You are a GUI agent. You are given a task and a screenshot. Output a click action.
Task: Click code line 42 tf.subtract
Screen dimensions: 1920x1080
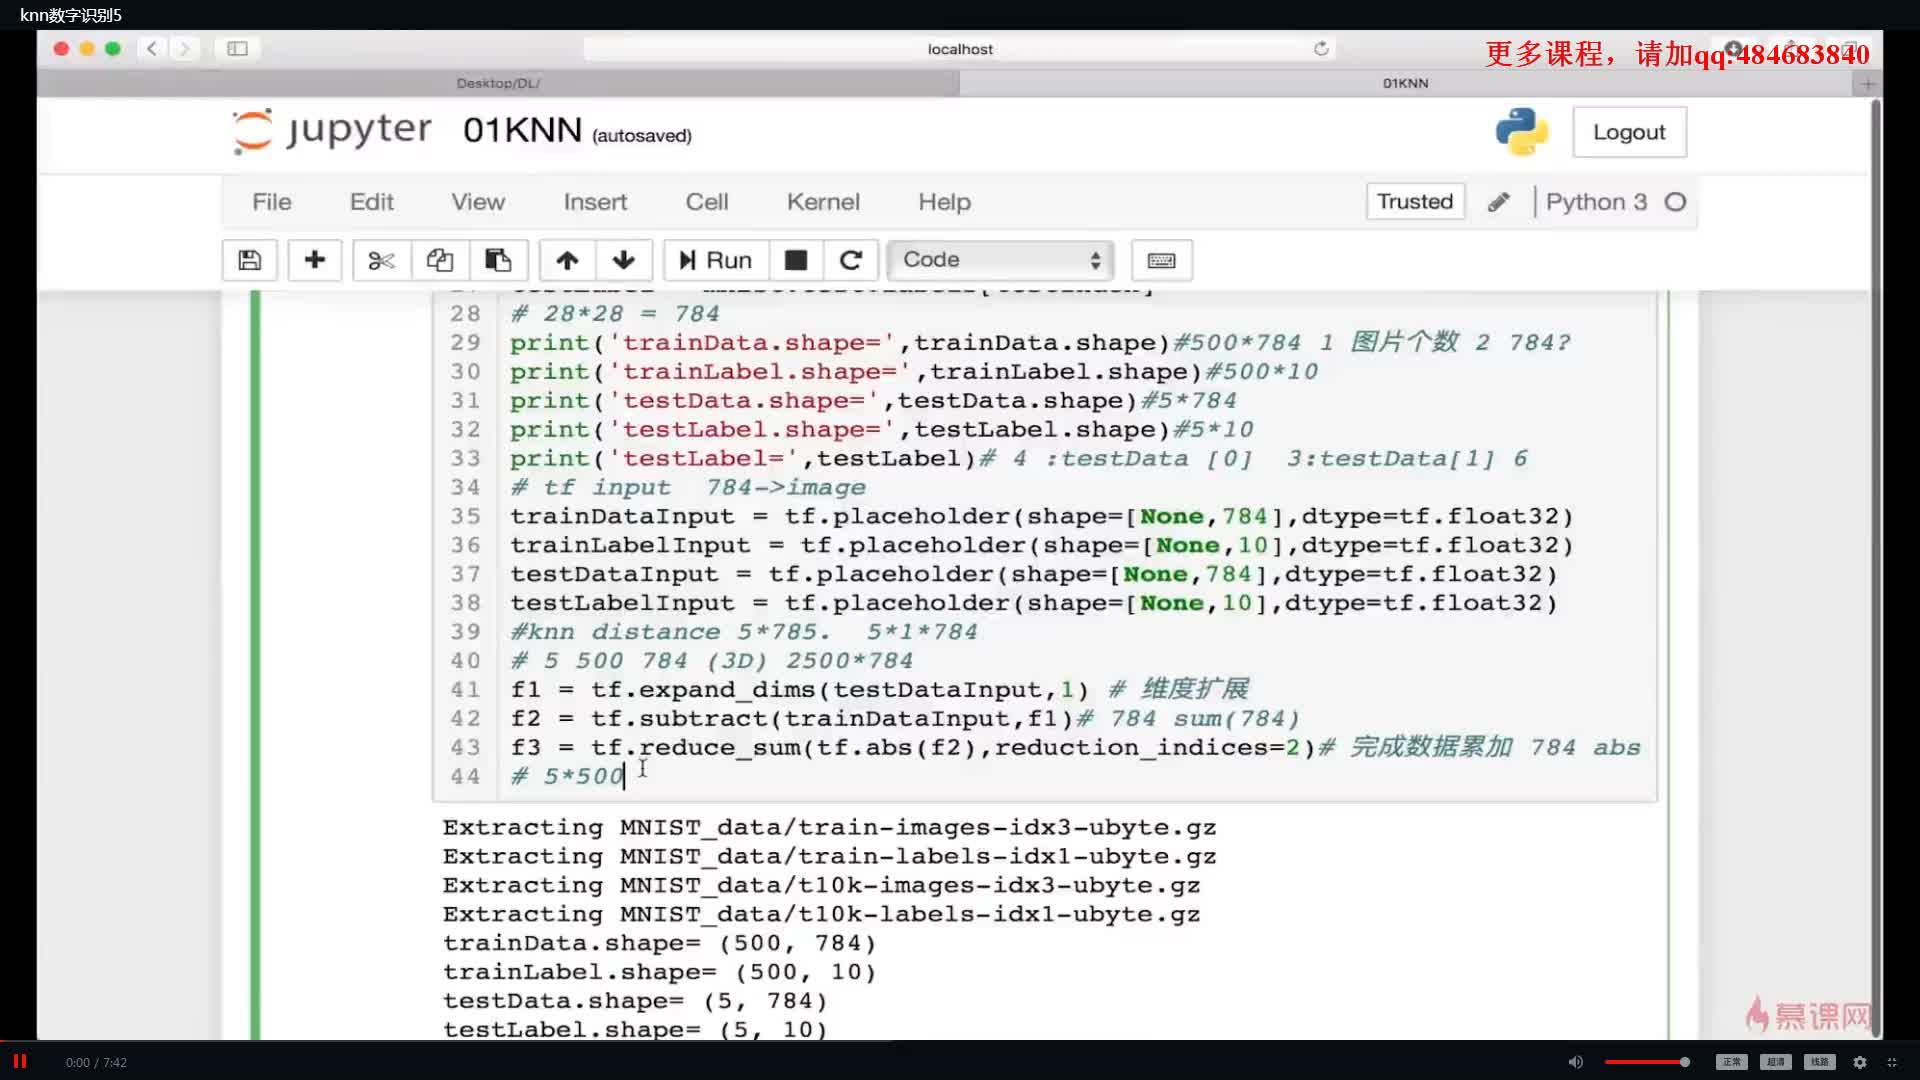point(905,718)
